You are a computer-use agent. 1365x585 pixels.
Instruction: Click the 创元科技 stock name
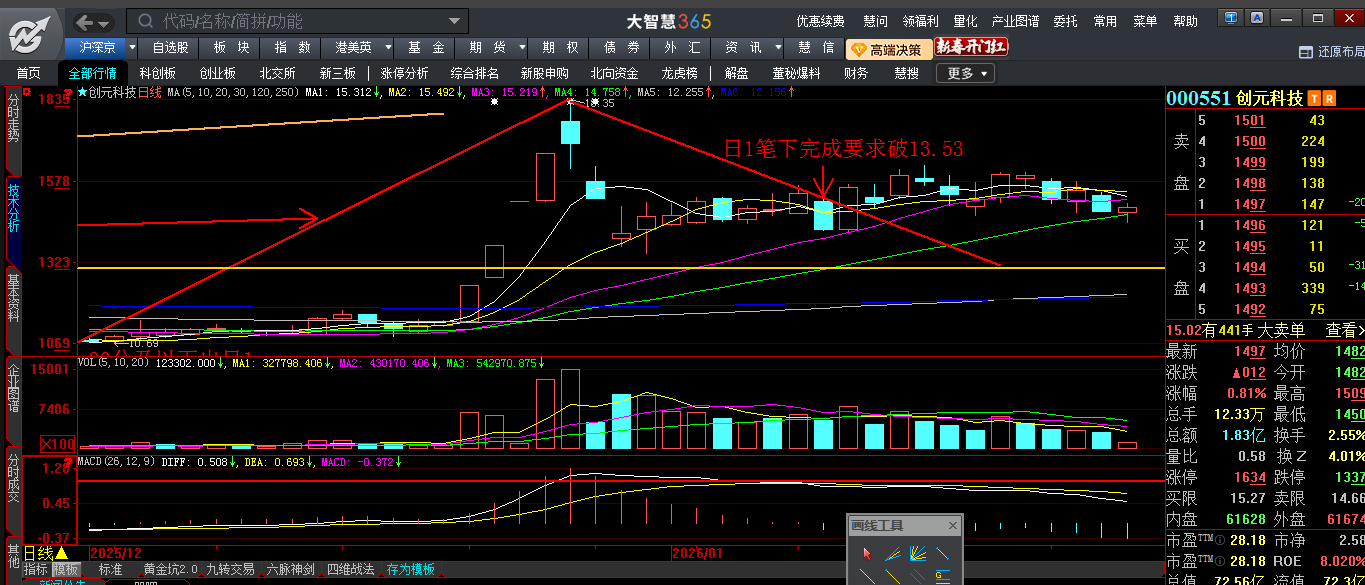pyautogui.click(x=1269, y=98)
